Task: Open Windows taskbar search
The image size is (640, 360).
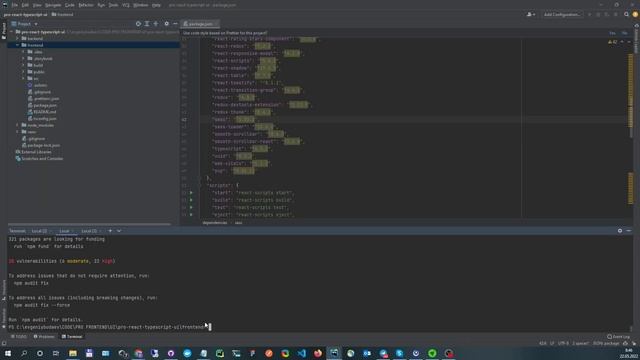Action: pos(24,353)
